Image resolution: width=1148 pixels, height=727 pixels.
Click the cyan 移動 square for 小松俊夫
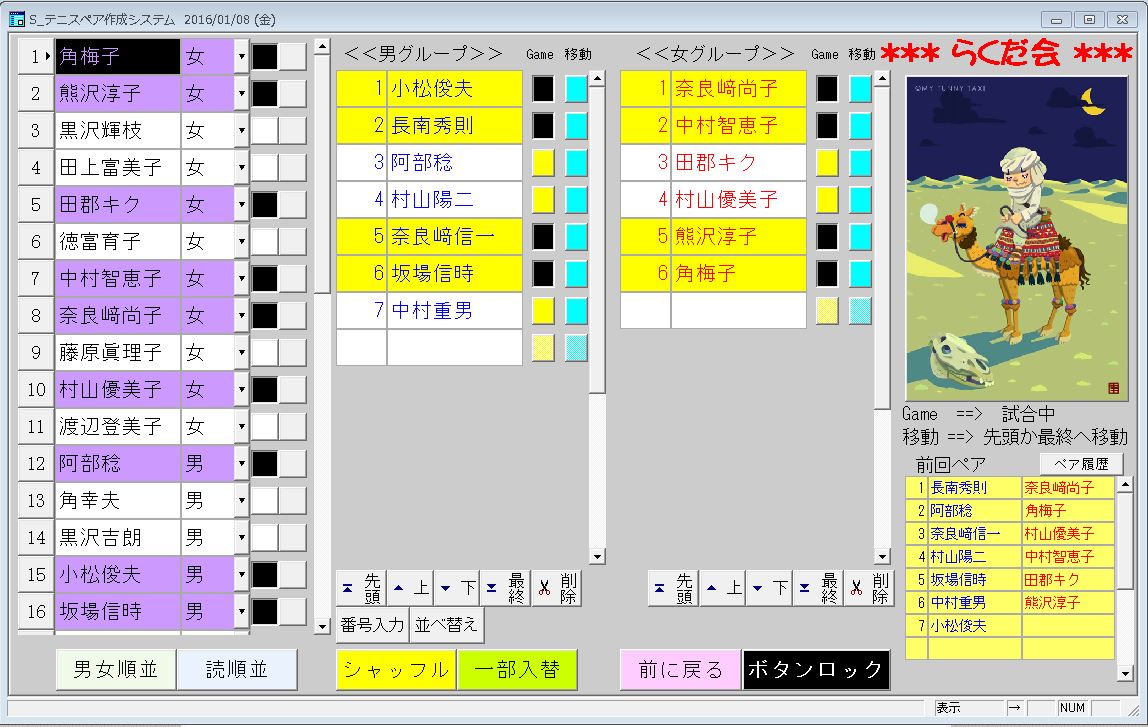pyautogui.click(x=576, y=89)
